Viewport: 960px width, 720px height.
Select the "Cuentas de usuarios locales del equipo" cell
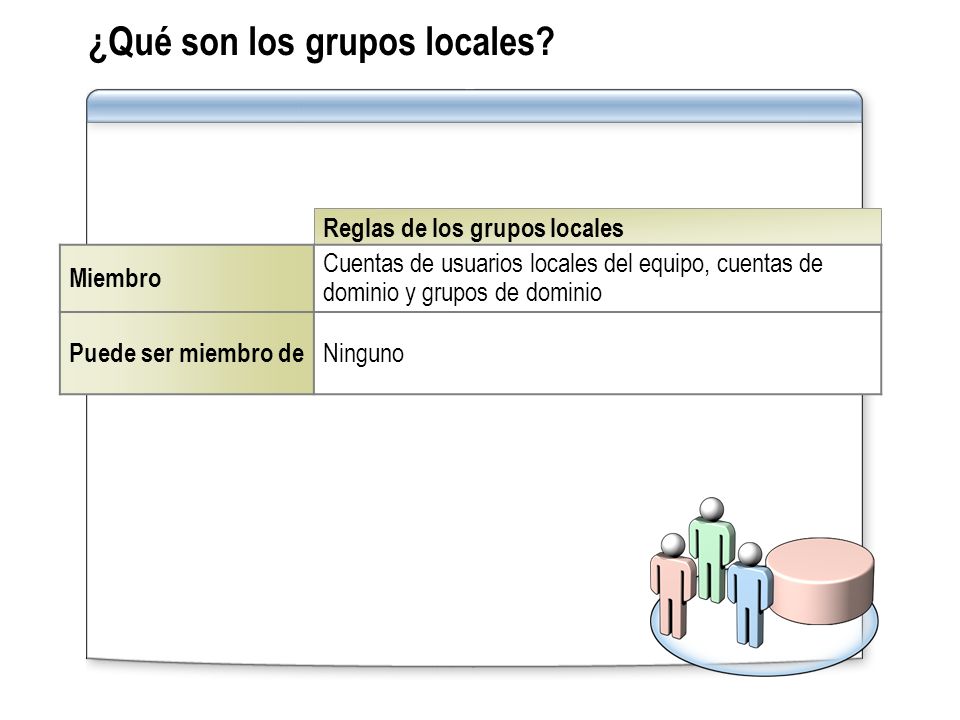point(598,279)
